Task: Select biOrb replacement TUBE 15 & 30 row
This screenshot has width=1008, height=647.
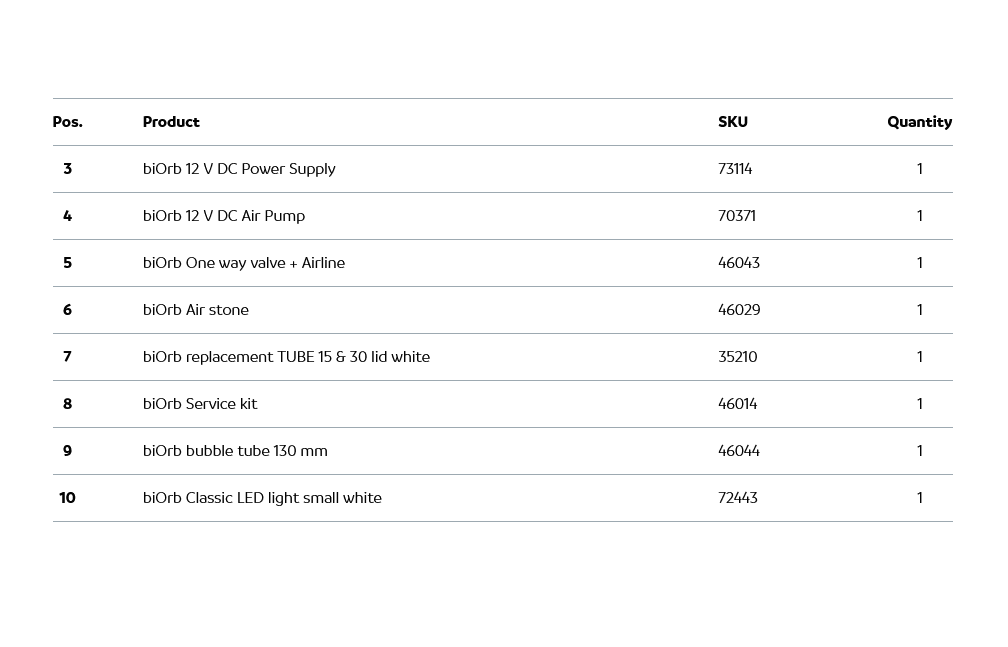Action: pyautogui.click(x=286, y=357)
